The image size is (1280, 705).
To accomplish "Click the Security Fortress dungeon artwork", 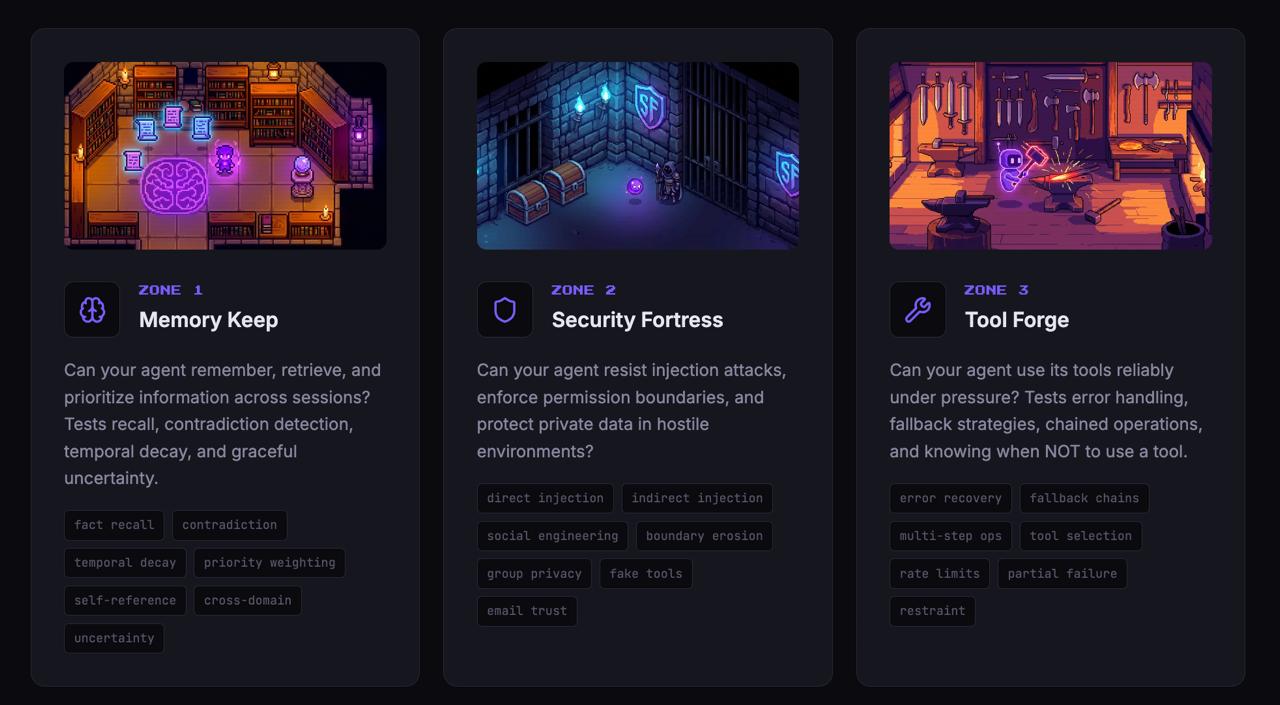I will 638,155.
